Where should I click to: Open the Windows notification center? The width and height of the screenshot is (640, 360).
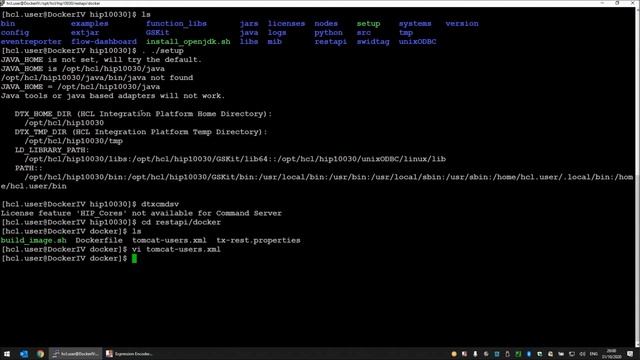point(630,354)
